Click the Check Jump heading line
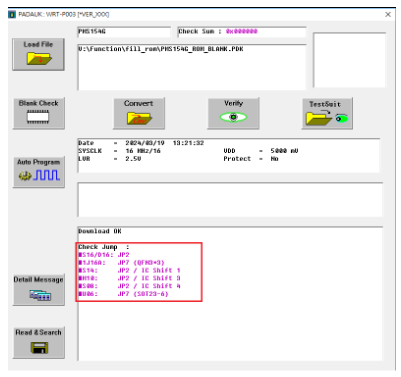 pos(104,247)
